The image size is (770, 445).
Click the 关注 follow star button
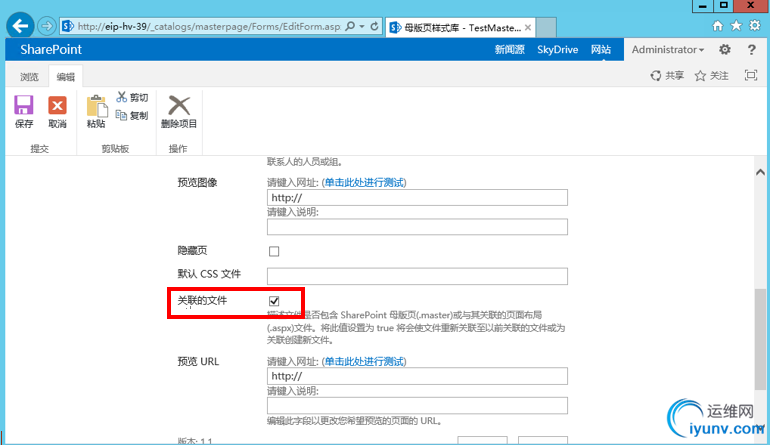(x=712, y=76)
